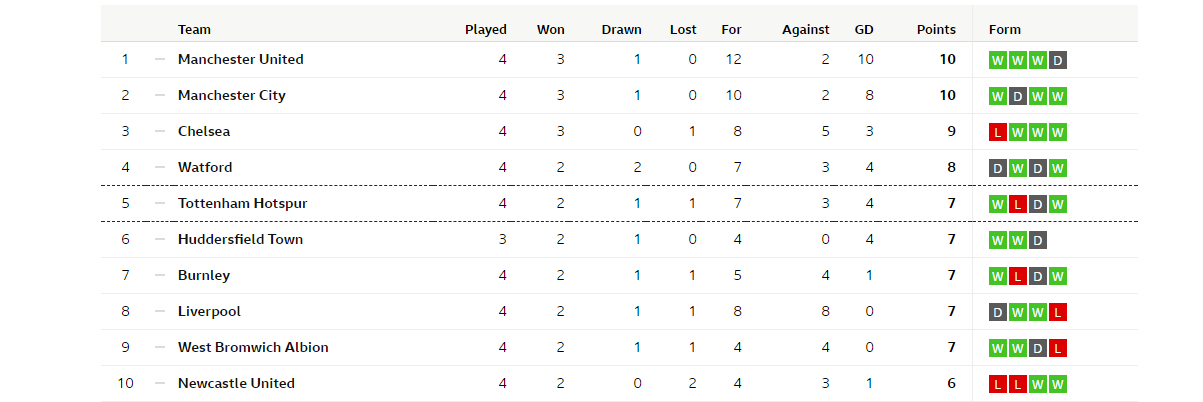This screenshot has width=1203, height=402.
Task: Click Burnley's grey D form badge
Action: 1038,276
